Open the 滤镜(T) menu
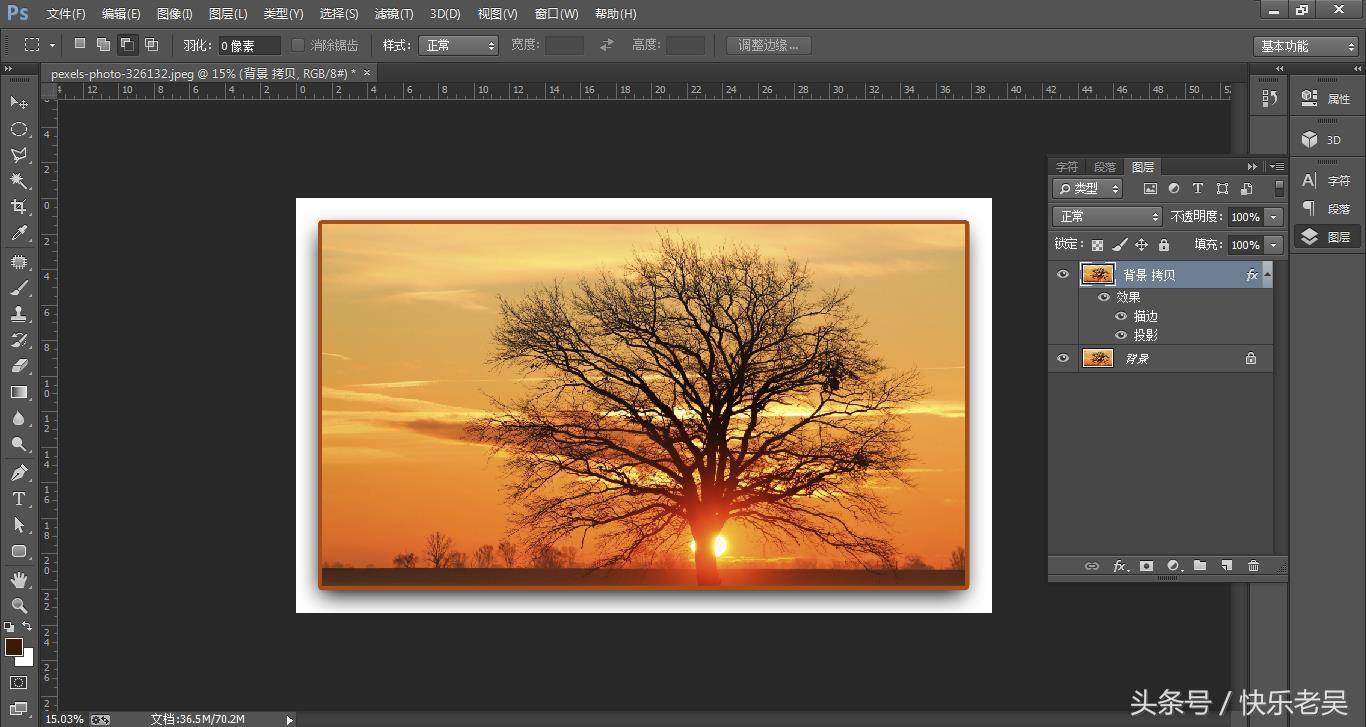 [x=394, y=14]
